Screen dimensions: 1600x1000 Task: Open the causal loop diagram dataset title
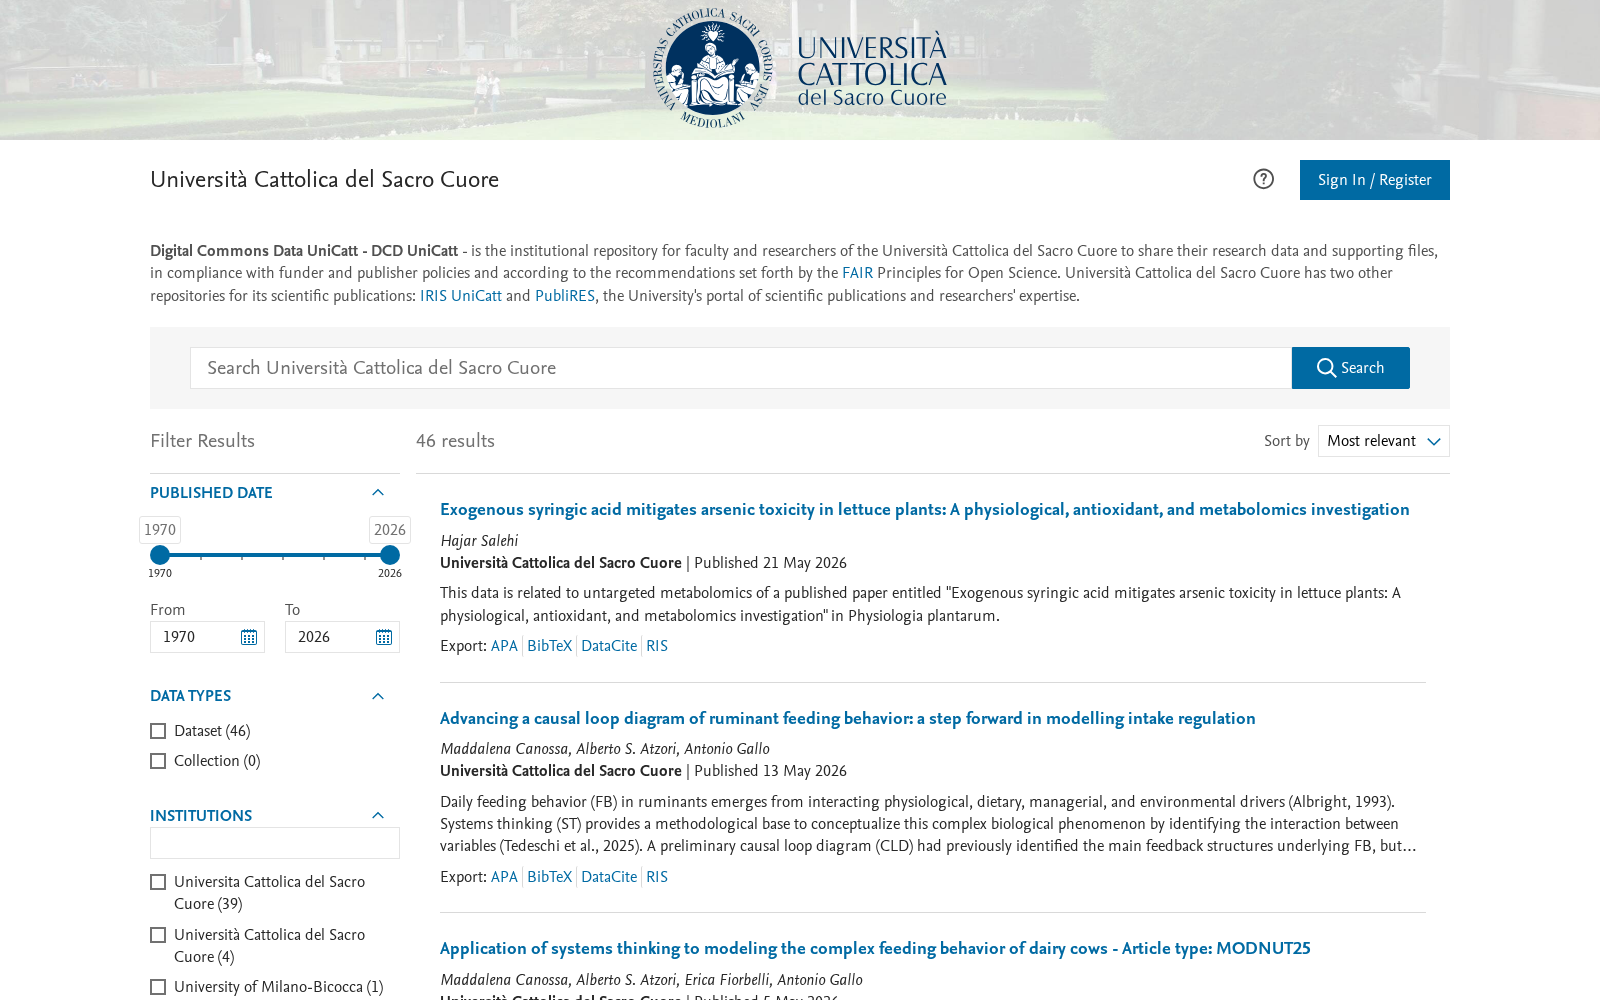[848, 719]
